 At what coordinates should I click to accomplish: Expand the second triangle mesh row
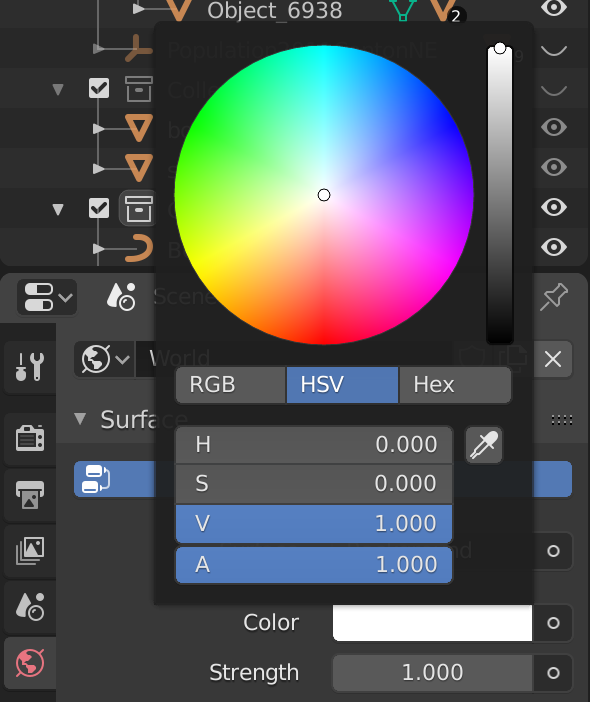(x=98, y=169)
